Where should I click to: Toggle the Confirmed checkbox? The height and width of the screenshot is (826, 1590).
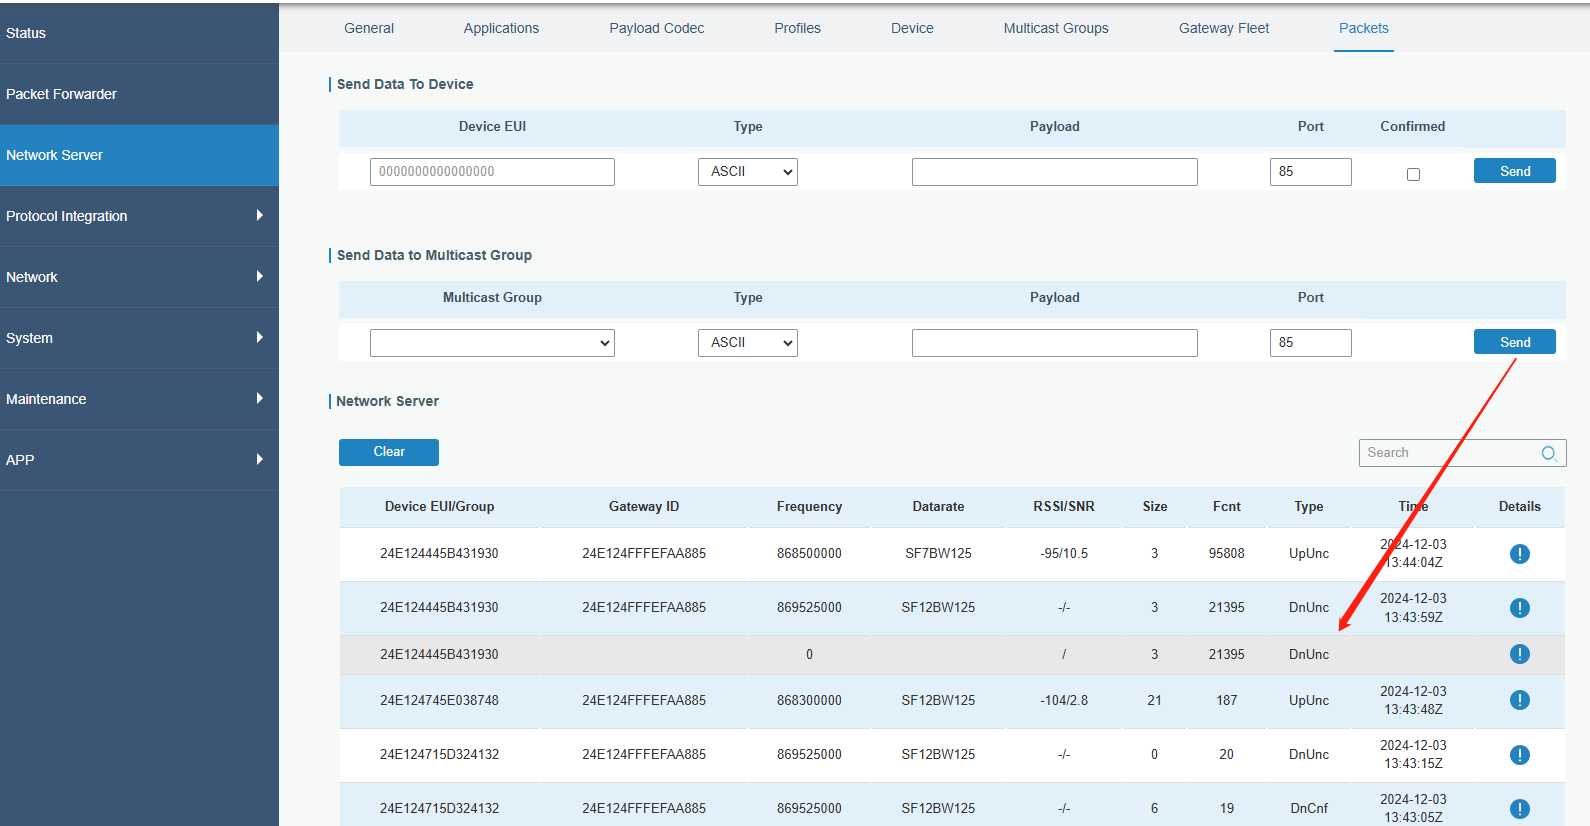[1413, 174]
